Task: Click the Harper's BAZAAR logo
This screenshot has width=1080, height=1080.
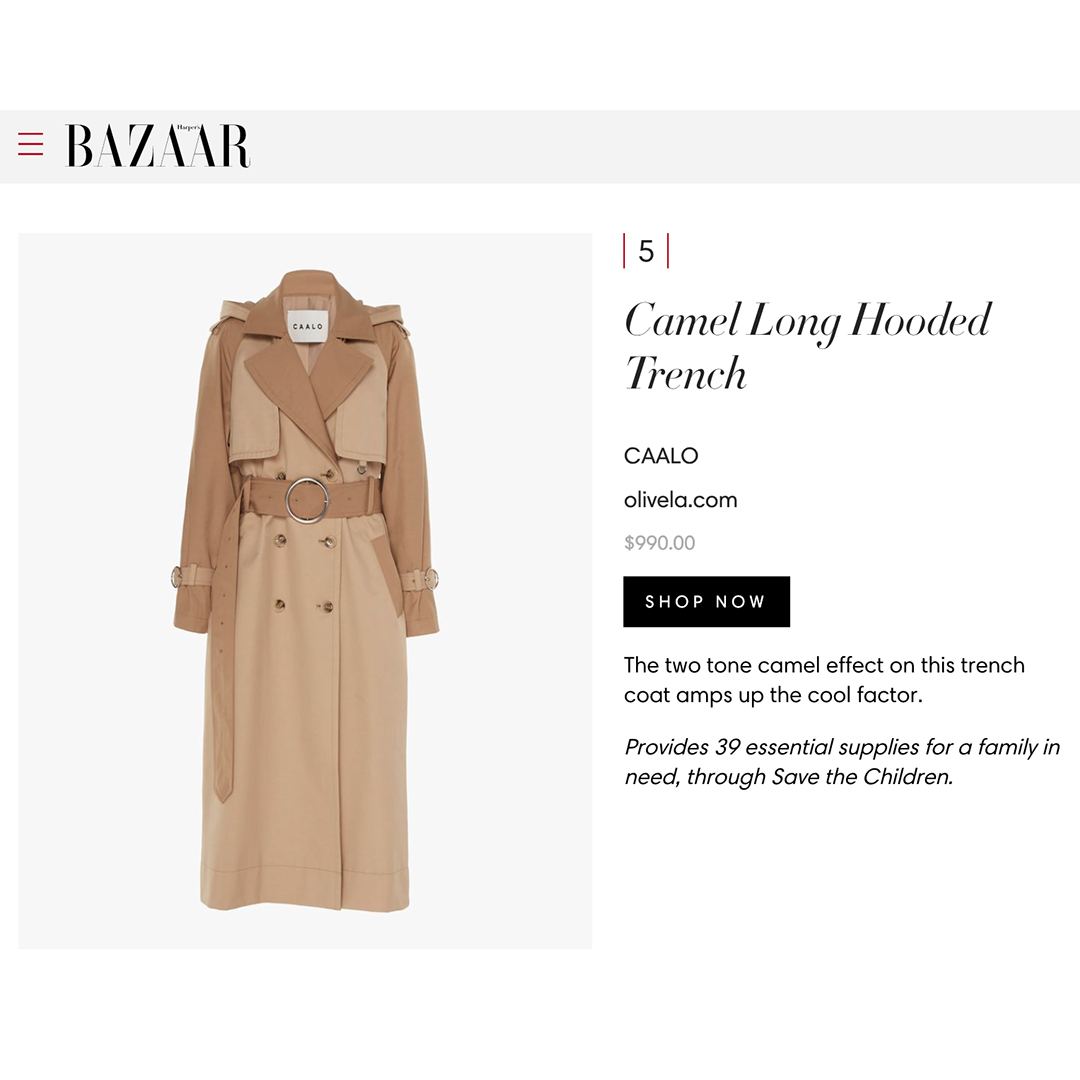Action: tap(158, 145)
